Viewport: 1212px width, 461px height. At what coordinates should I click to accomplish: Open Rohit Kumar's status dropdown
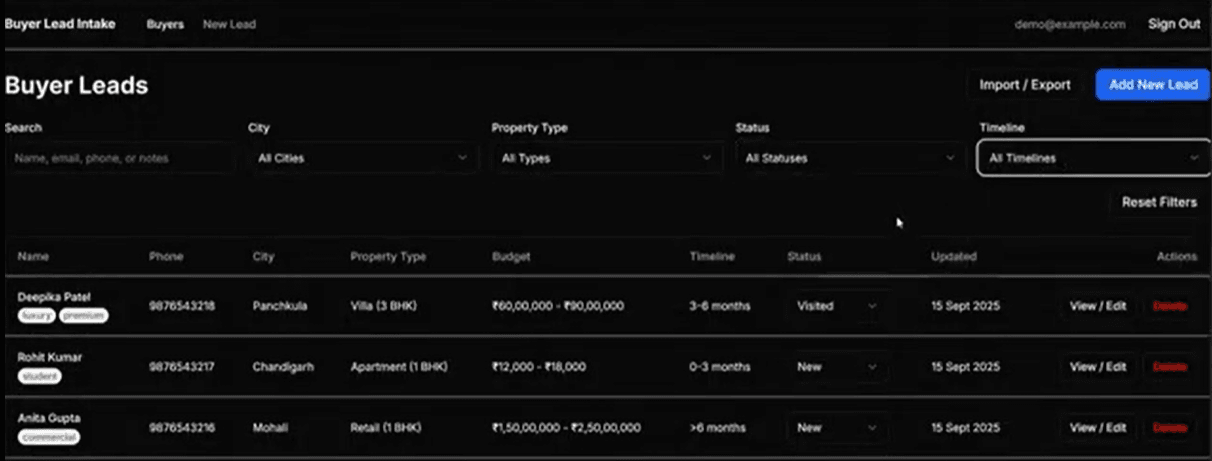coord(836,367)
